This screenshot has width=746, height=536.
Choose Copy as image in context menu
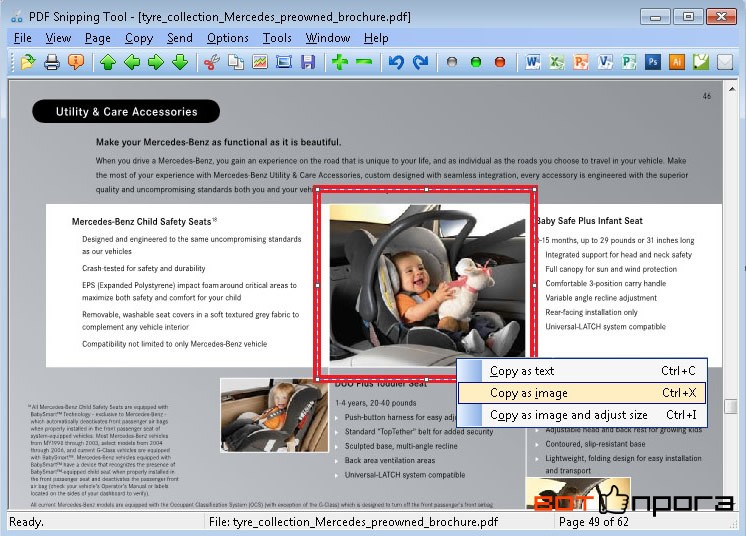coord(582,393)
